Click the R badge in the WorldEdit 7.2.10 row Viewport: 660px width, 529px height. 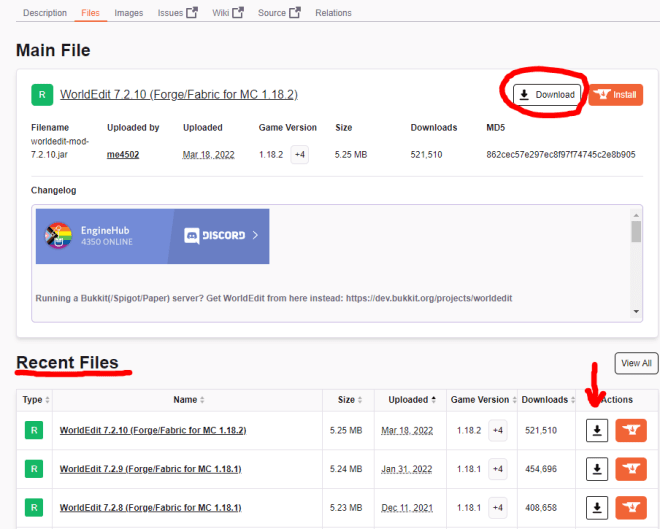34,431
